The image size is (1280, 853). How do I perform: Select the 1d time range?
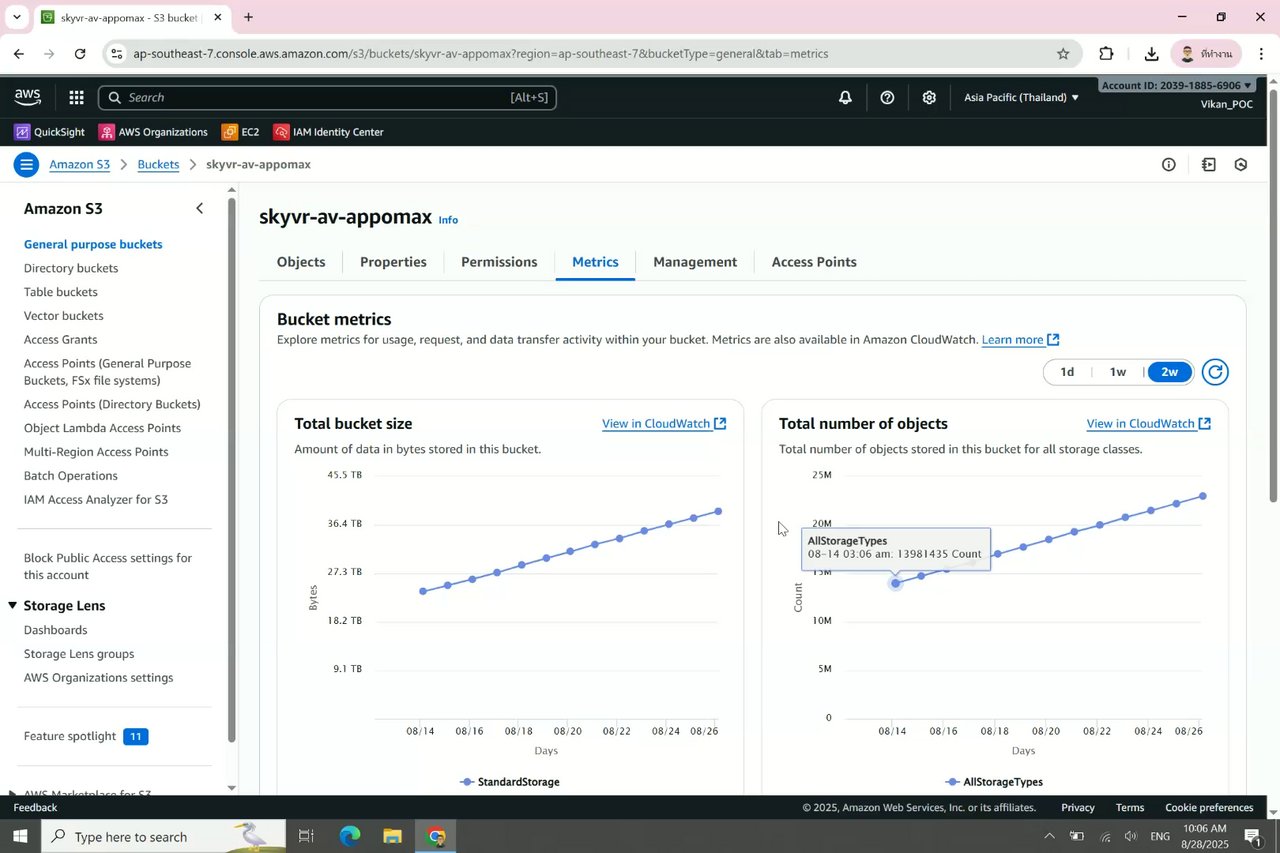coord(1067,372)
